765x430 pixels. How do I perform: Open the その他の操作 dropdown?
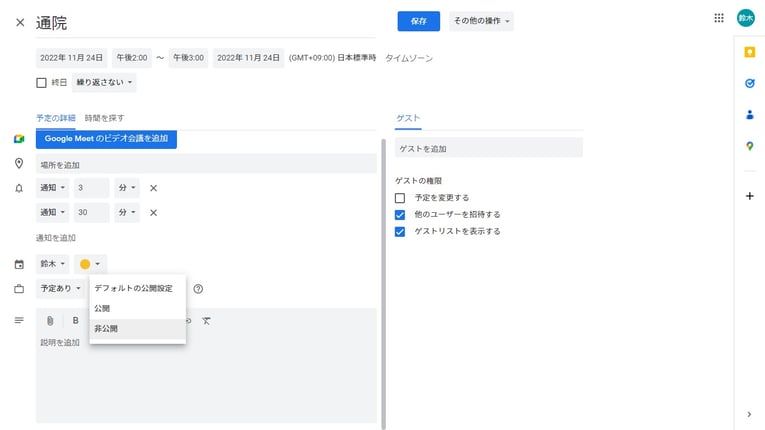481,21
